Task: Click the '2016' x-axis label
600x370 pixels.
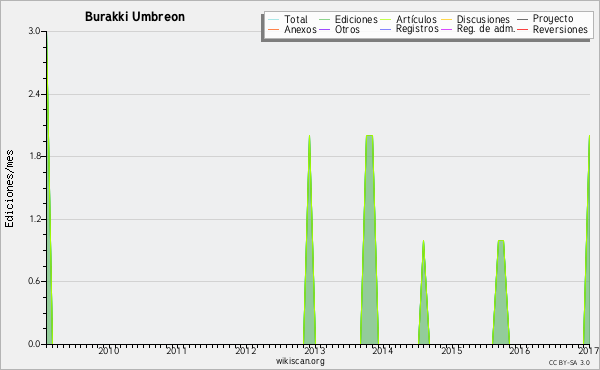Action: pos(520,350)
